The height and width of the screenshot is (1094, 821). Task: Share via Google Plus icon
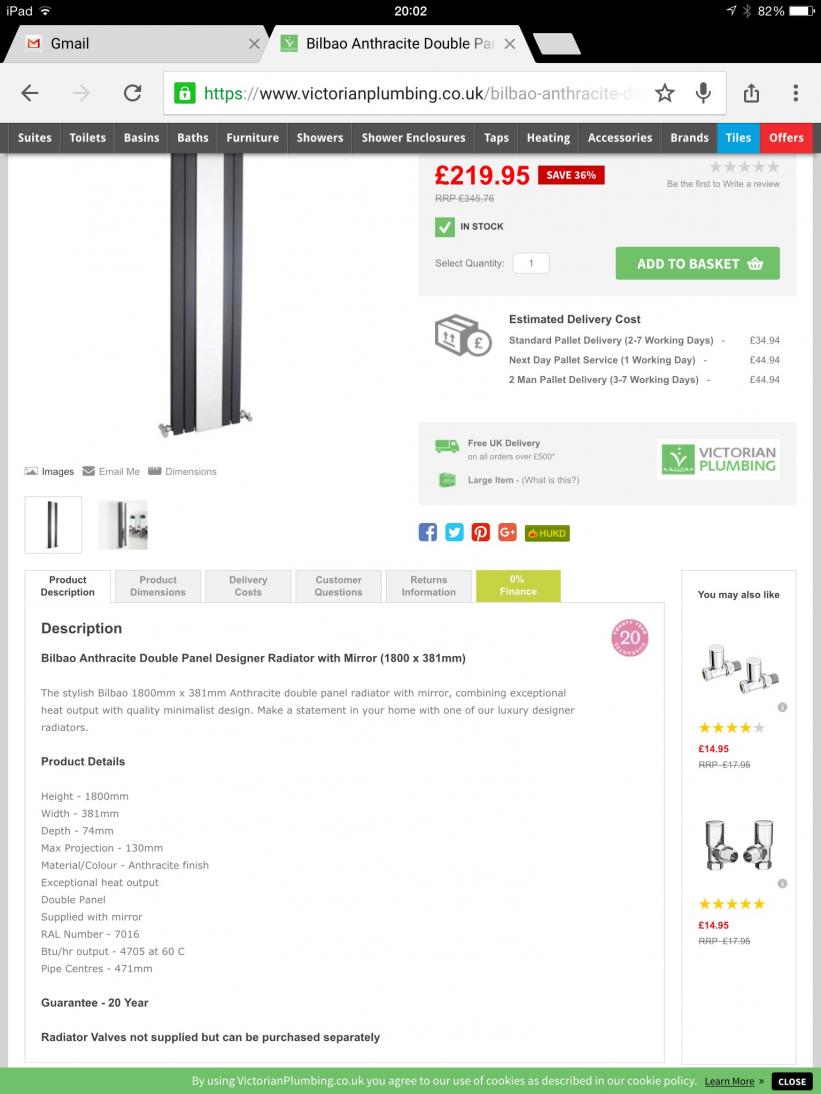coord(507,532)
